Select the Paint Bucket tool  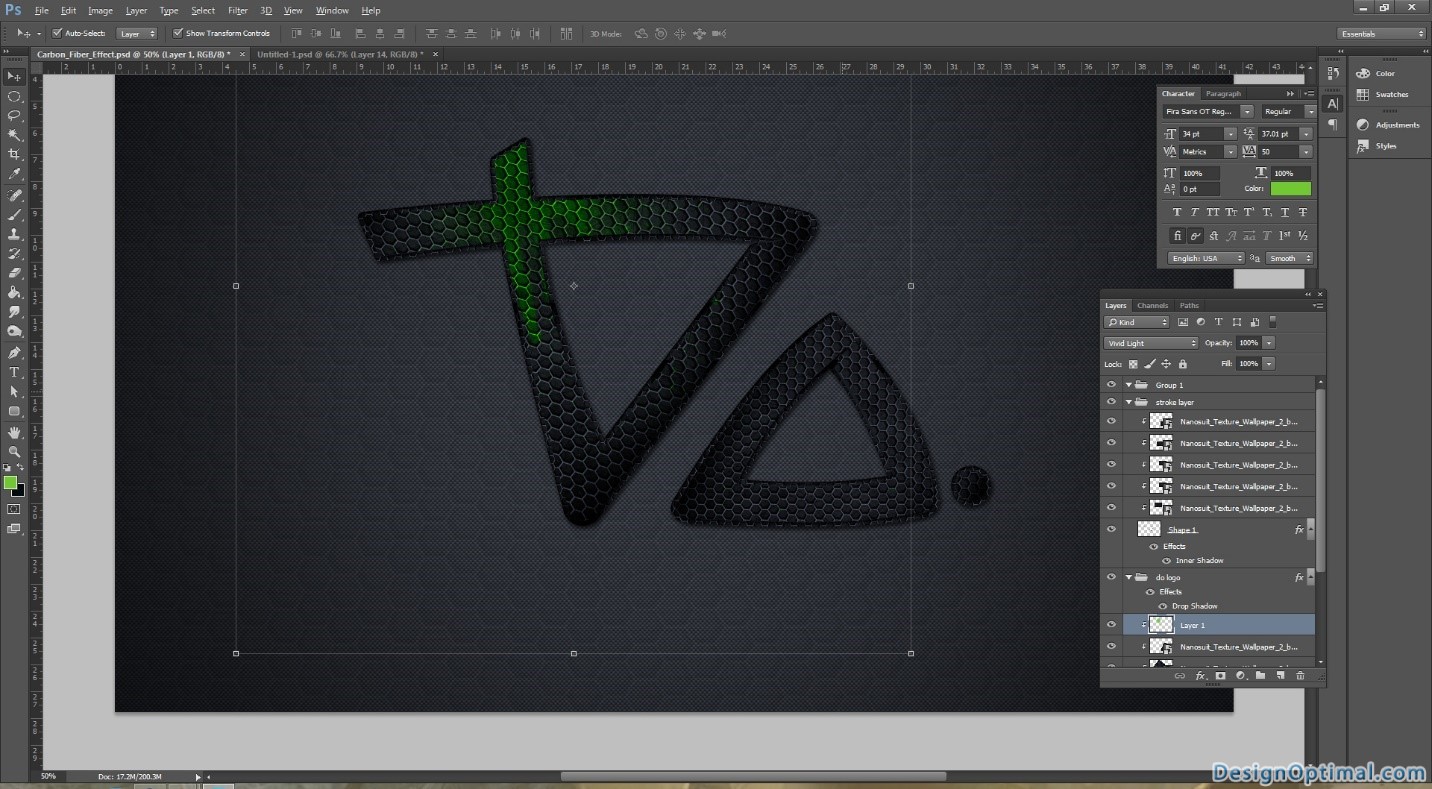(x=14, y=293)
